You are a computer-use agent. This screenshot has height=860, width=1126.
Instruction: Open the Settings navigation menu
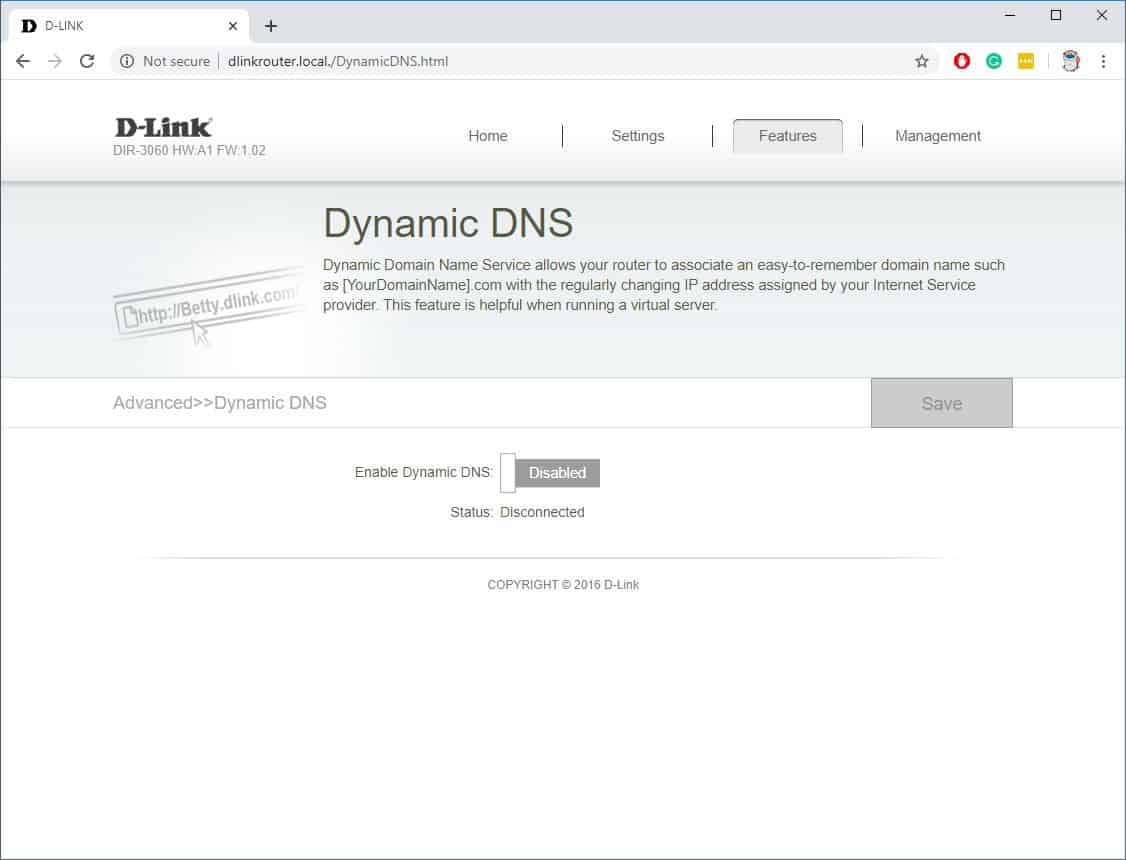pos(637,136)
